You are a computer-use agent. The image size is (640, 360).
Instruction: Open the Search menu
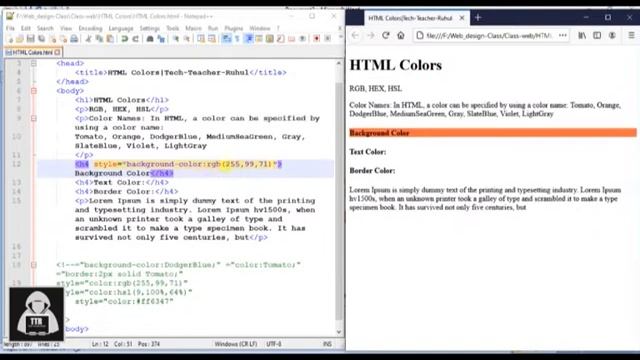(45, 28)
